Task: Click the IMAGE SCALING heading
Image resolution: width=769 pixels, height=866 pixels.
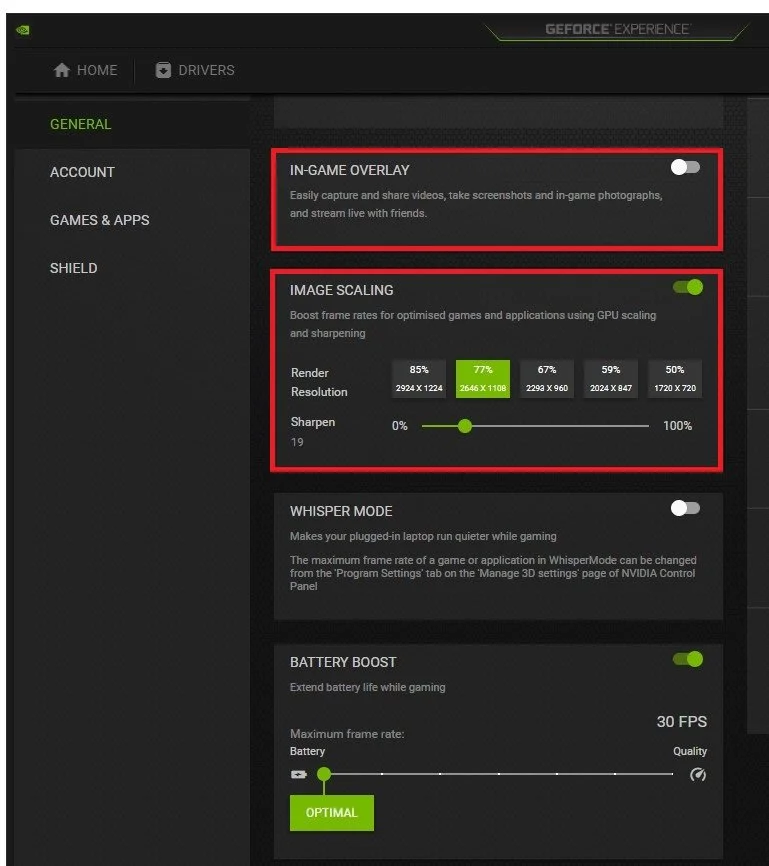Action: [341, 291]
